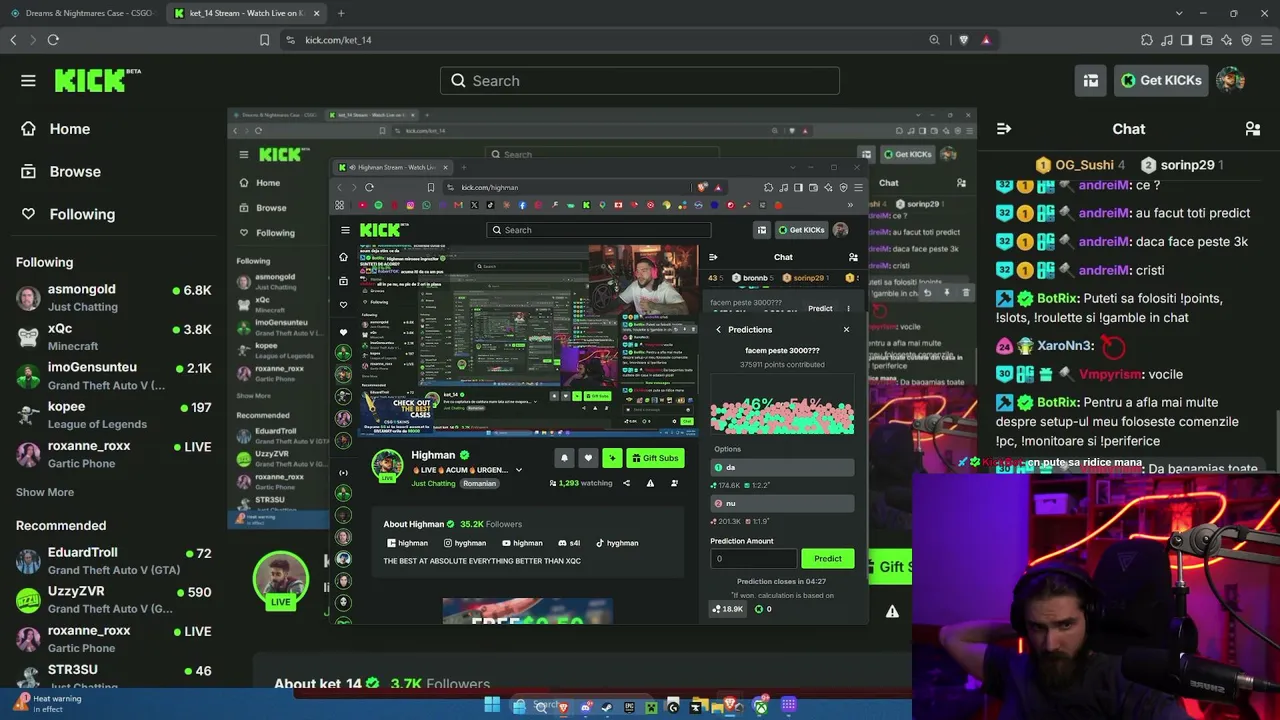Open Brave Shields lion icon
Viewport: 1280px width, 720px height.
963,40
